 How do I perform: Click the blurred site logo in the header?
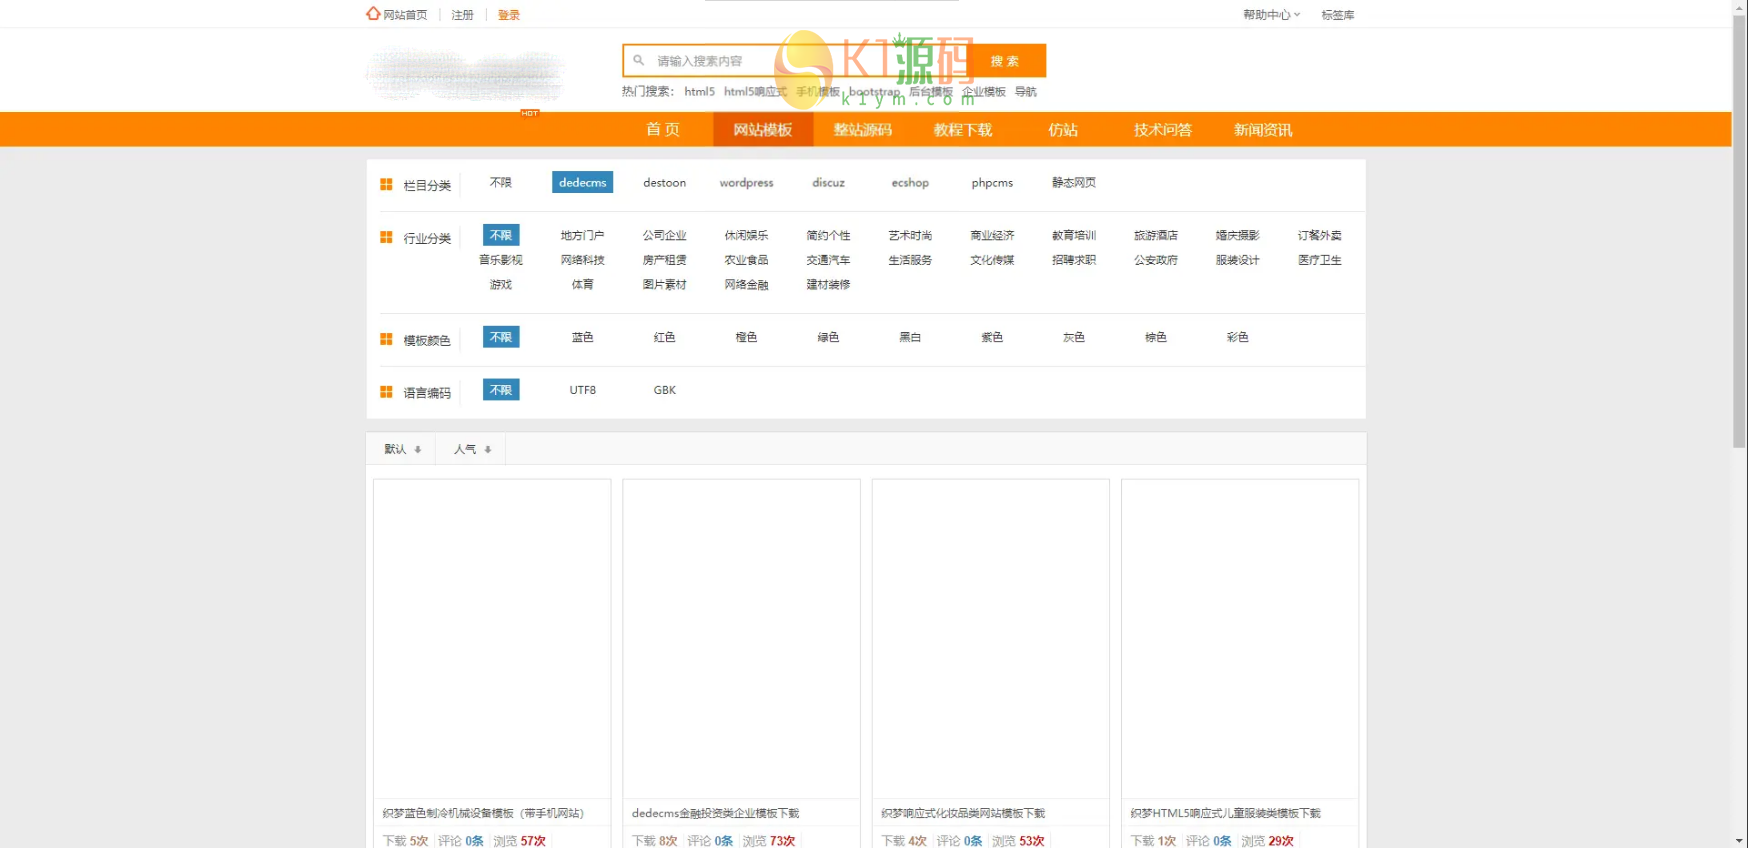(x=466, y=74)
